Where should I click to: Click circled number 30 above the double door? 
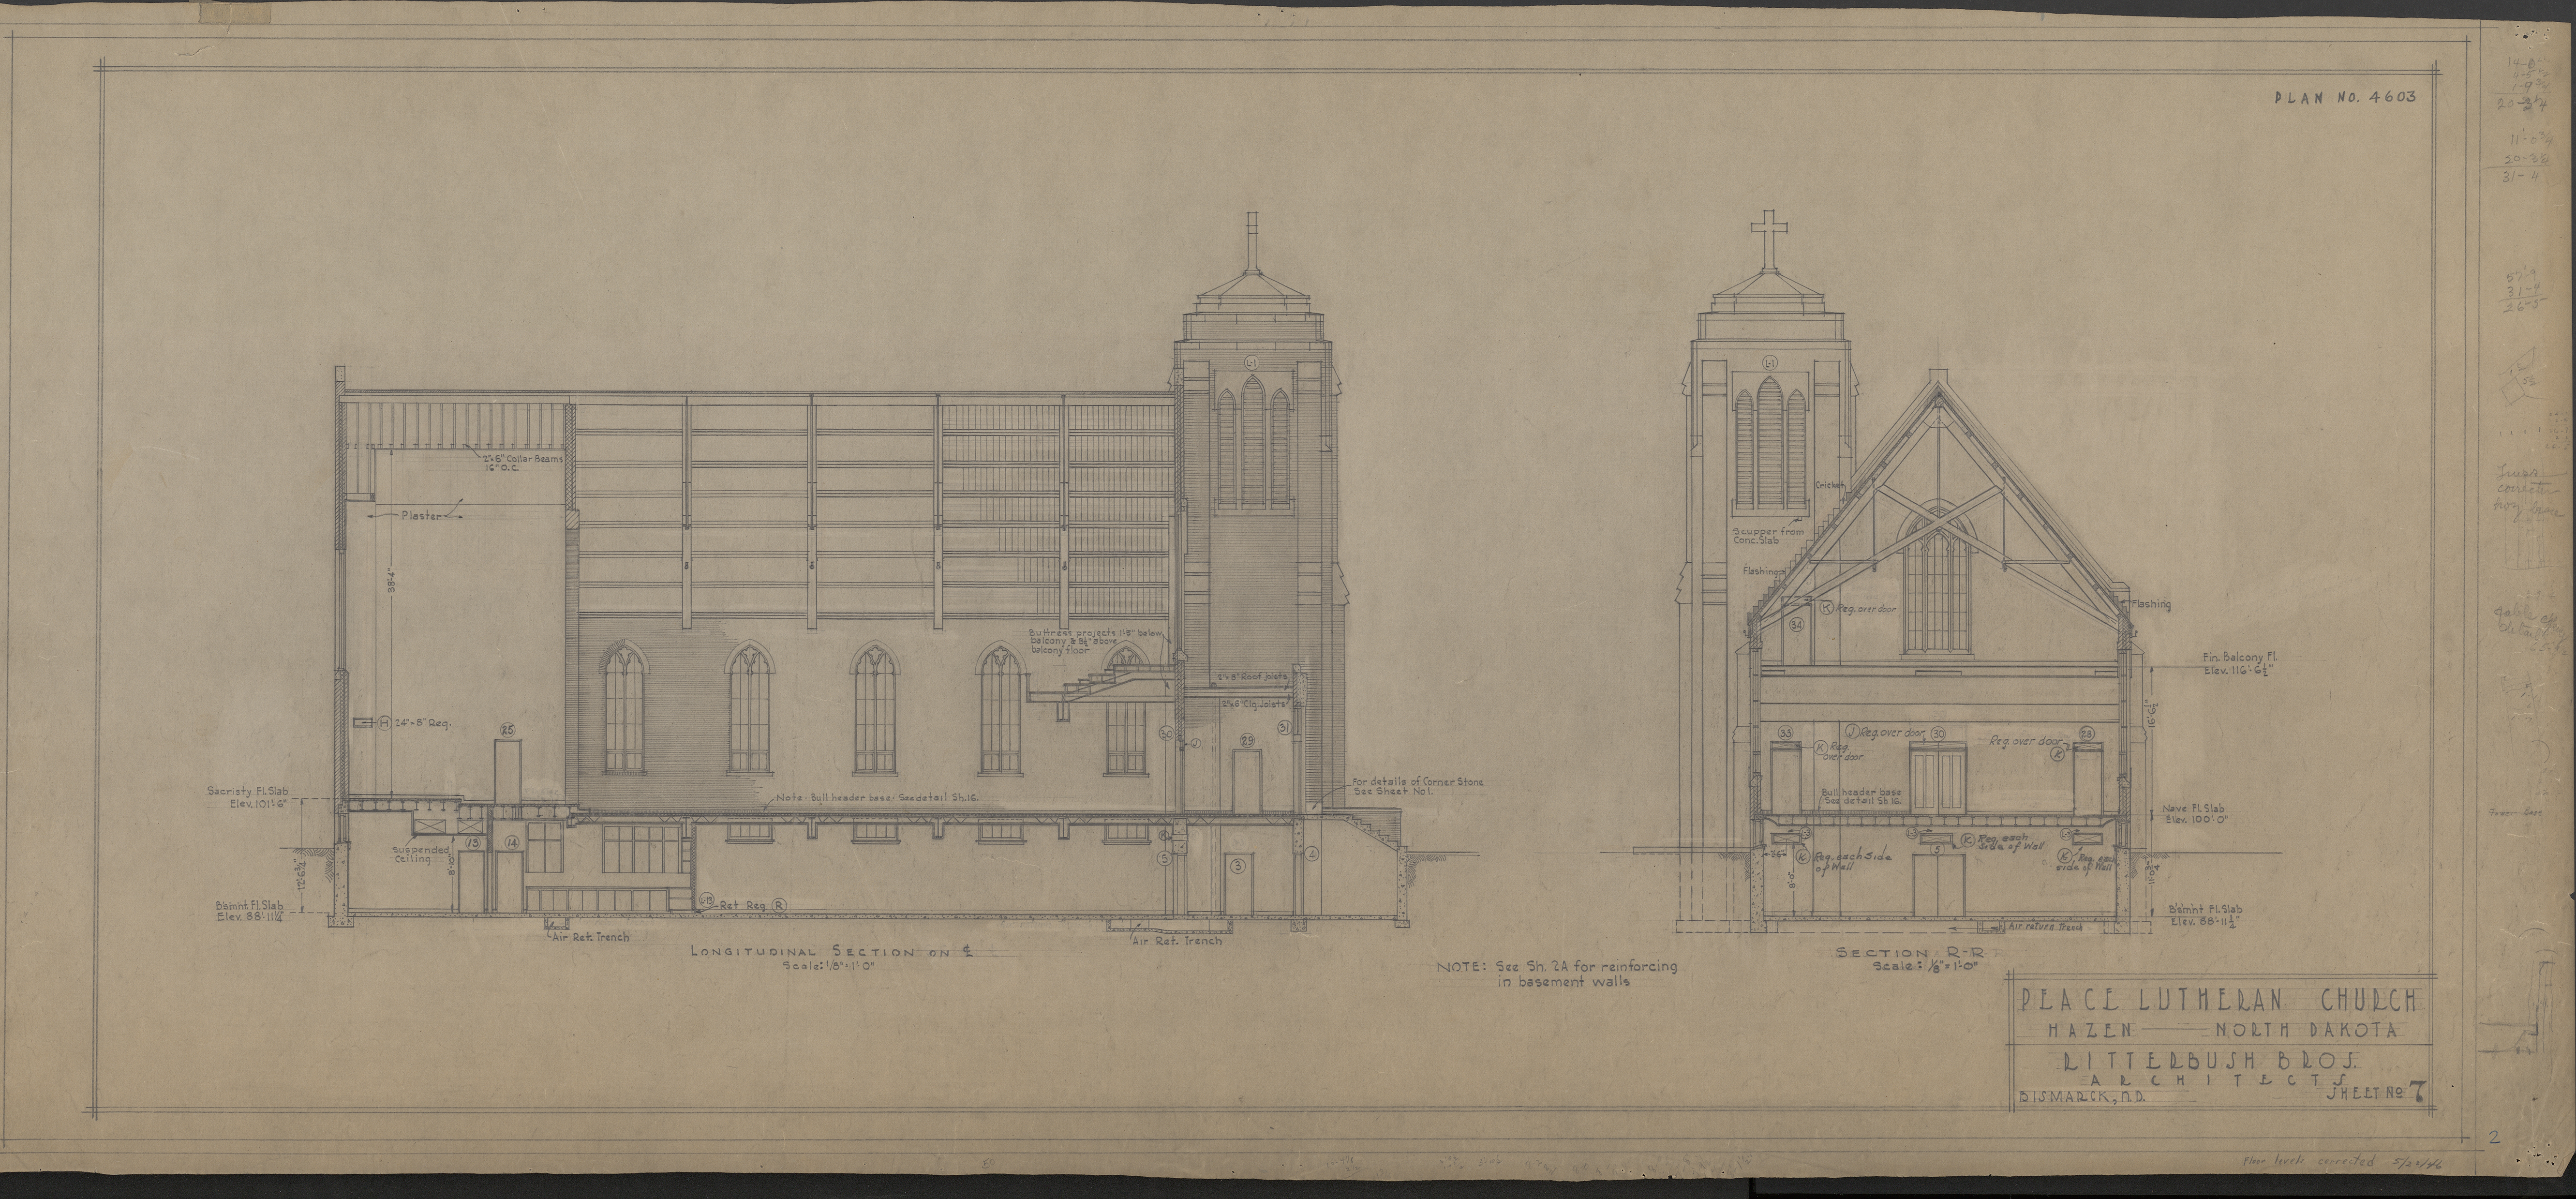pyautogui.click(x=1939, y=735)
